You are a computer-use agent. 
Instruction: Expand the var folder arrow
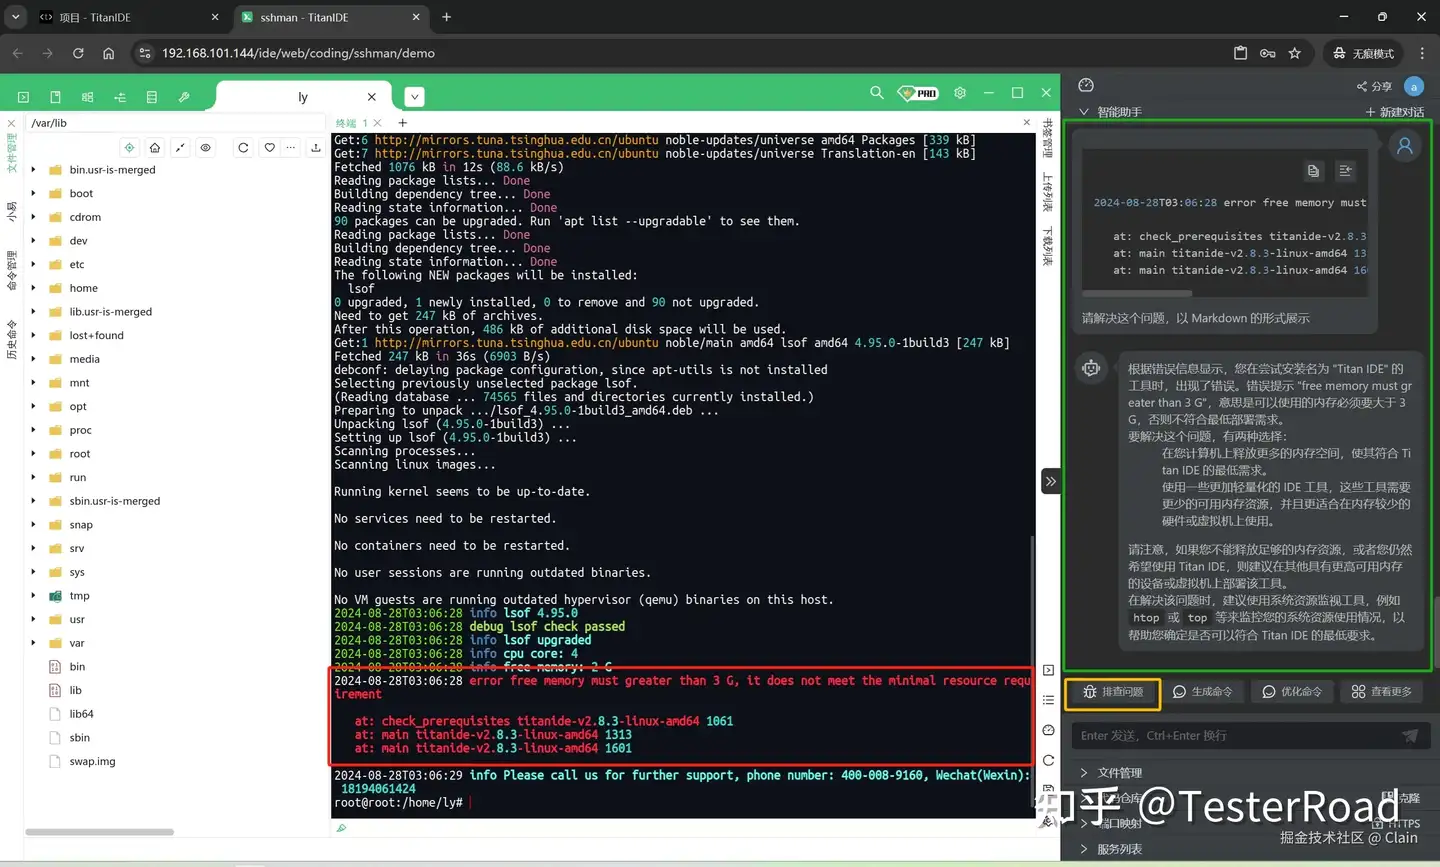pyautogui.click(x=33, y=643)
